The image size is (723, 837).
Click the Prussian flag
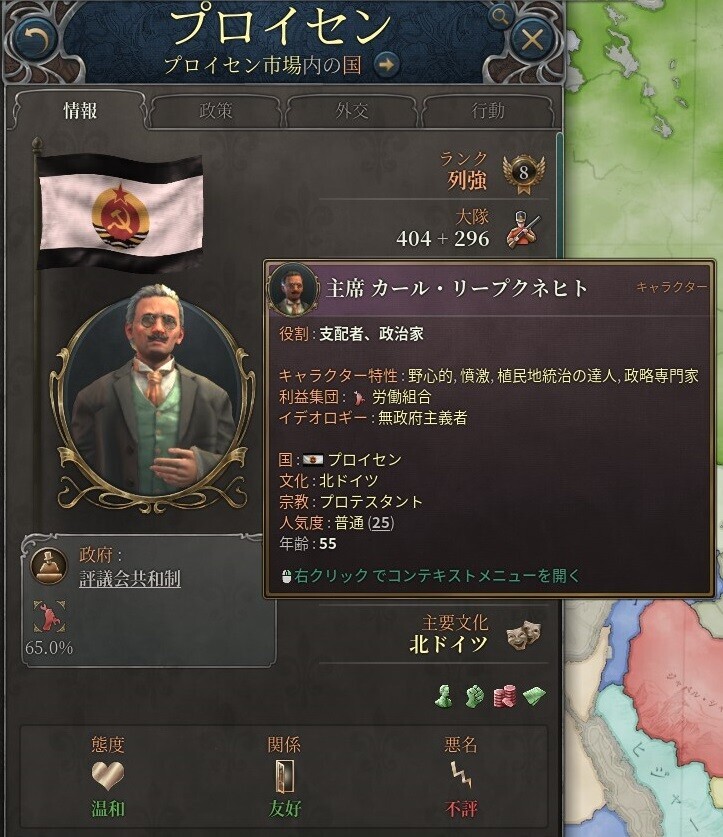[121, 212]
